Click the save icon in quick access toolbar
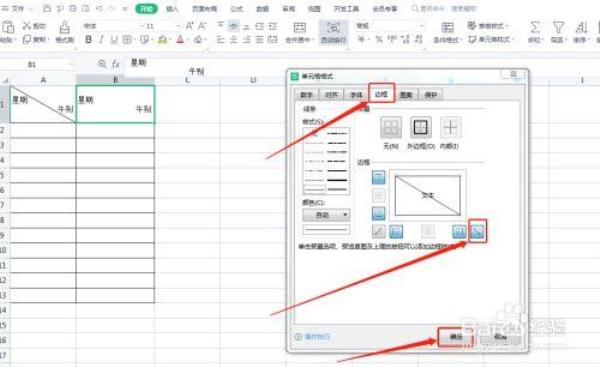This screenshot has height=367, width=600. click(x=47, y=8)
